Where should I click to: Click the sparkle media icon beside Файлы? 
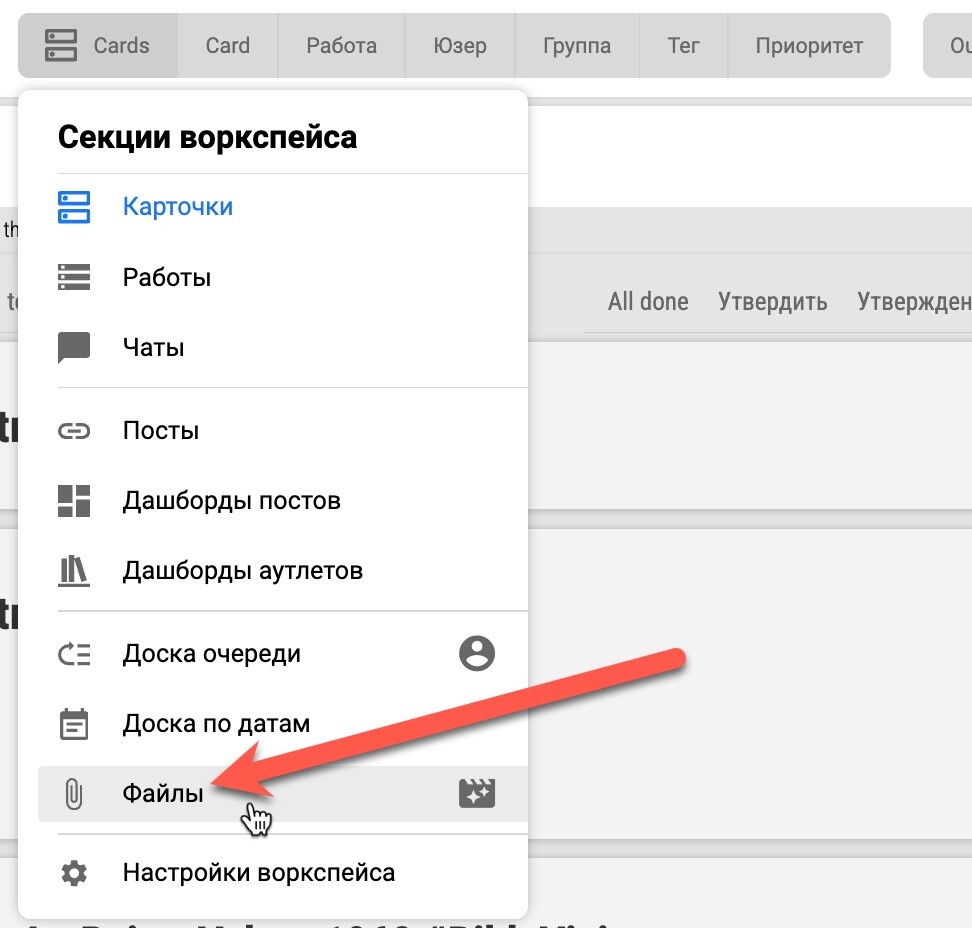(477, 794)
